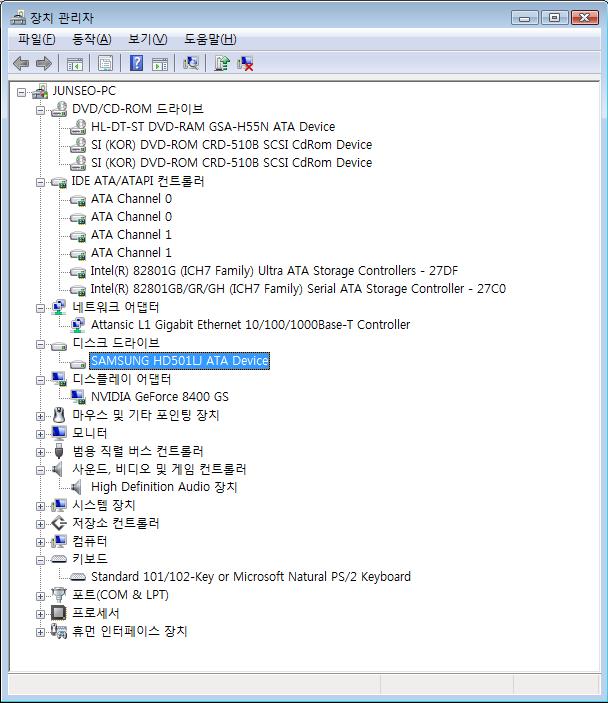608x703 pixels.
Task: Click the drive icon of HL-DT-ST DVD-RAM device
Action: [x=78, y=127]
